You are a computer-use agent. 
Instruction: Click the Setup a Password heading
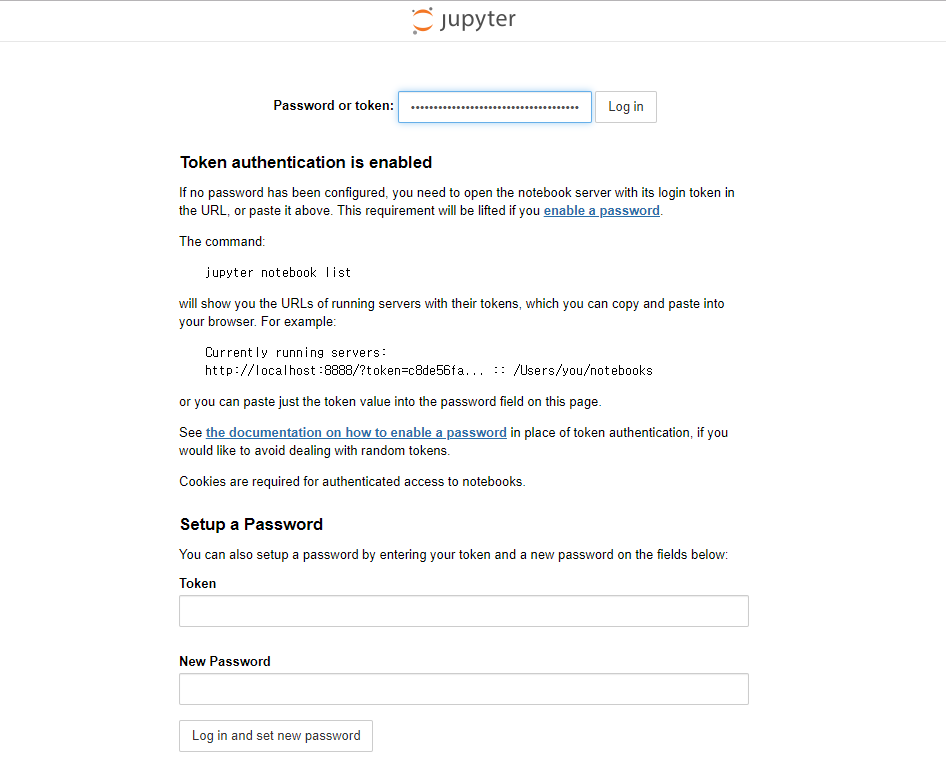click(x=251, y=524)
